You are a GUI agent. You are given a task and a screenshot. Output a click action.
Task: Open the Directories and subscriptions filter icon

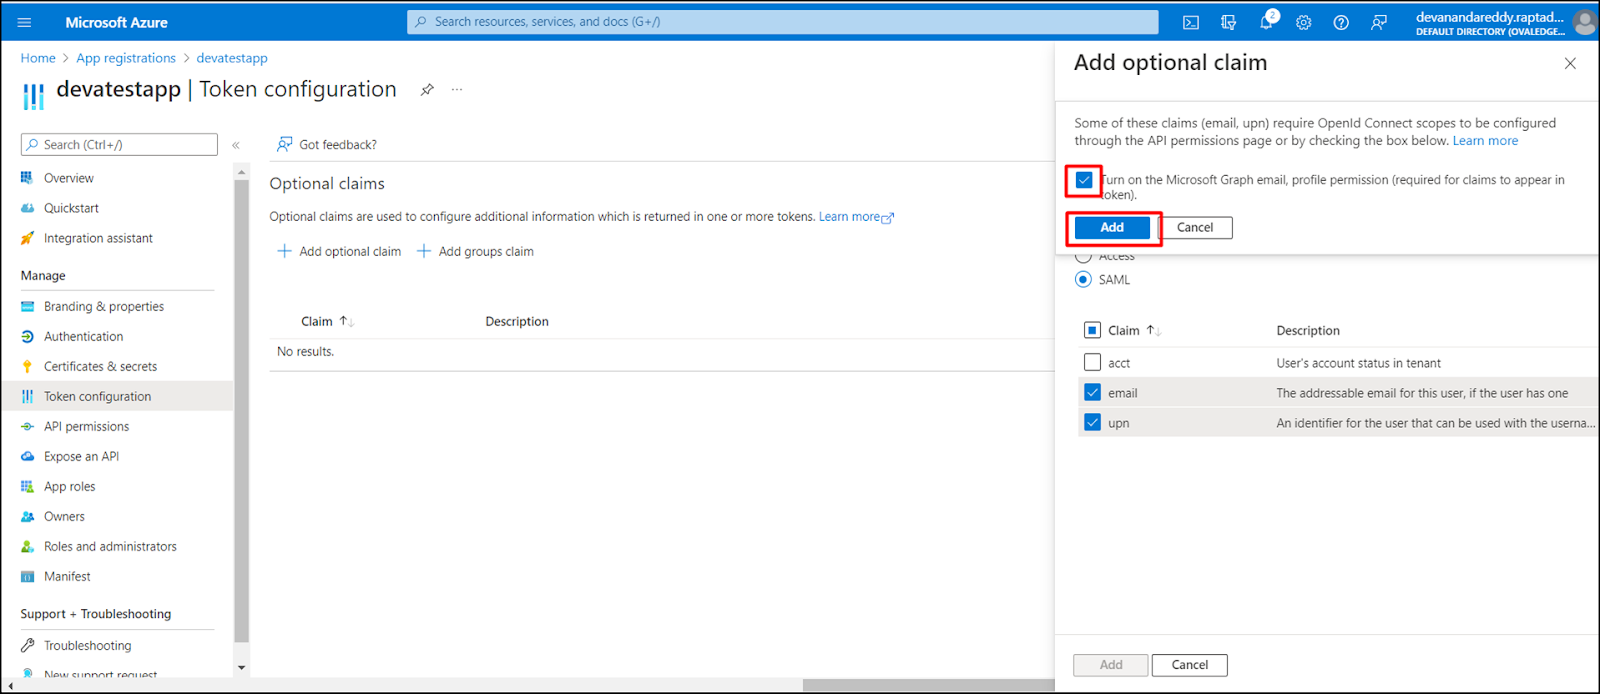point(1228,22)
